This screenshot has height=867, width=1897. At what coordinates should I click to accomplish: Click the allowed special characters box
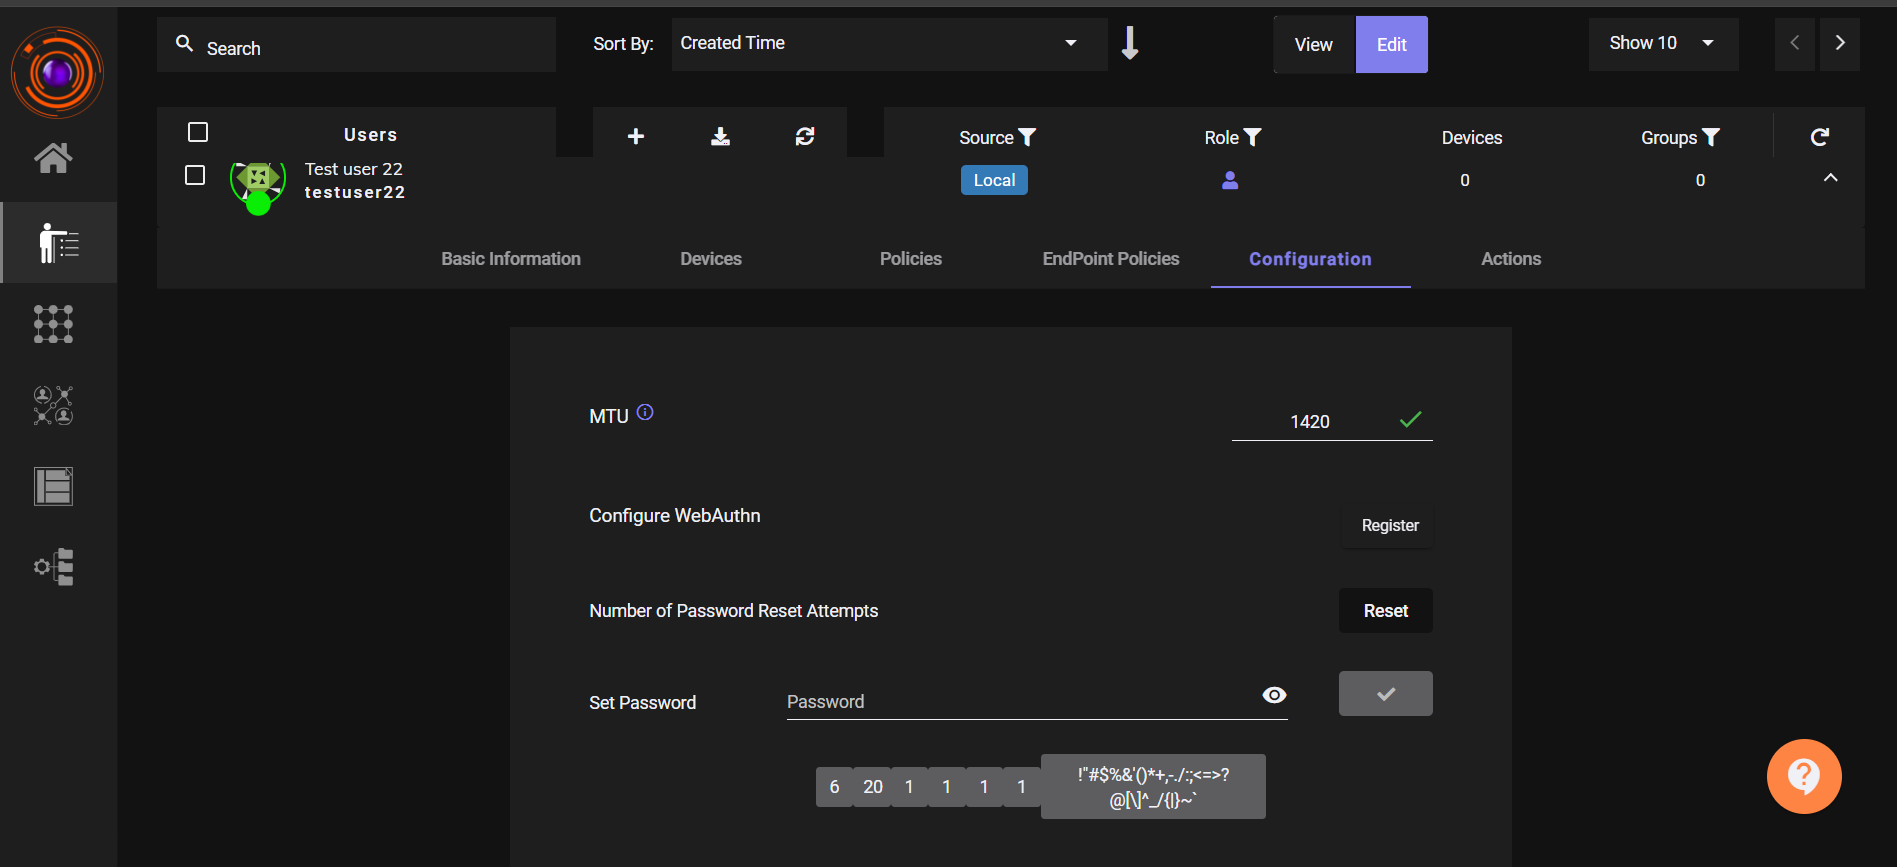pos(1153,787)
